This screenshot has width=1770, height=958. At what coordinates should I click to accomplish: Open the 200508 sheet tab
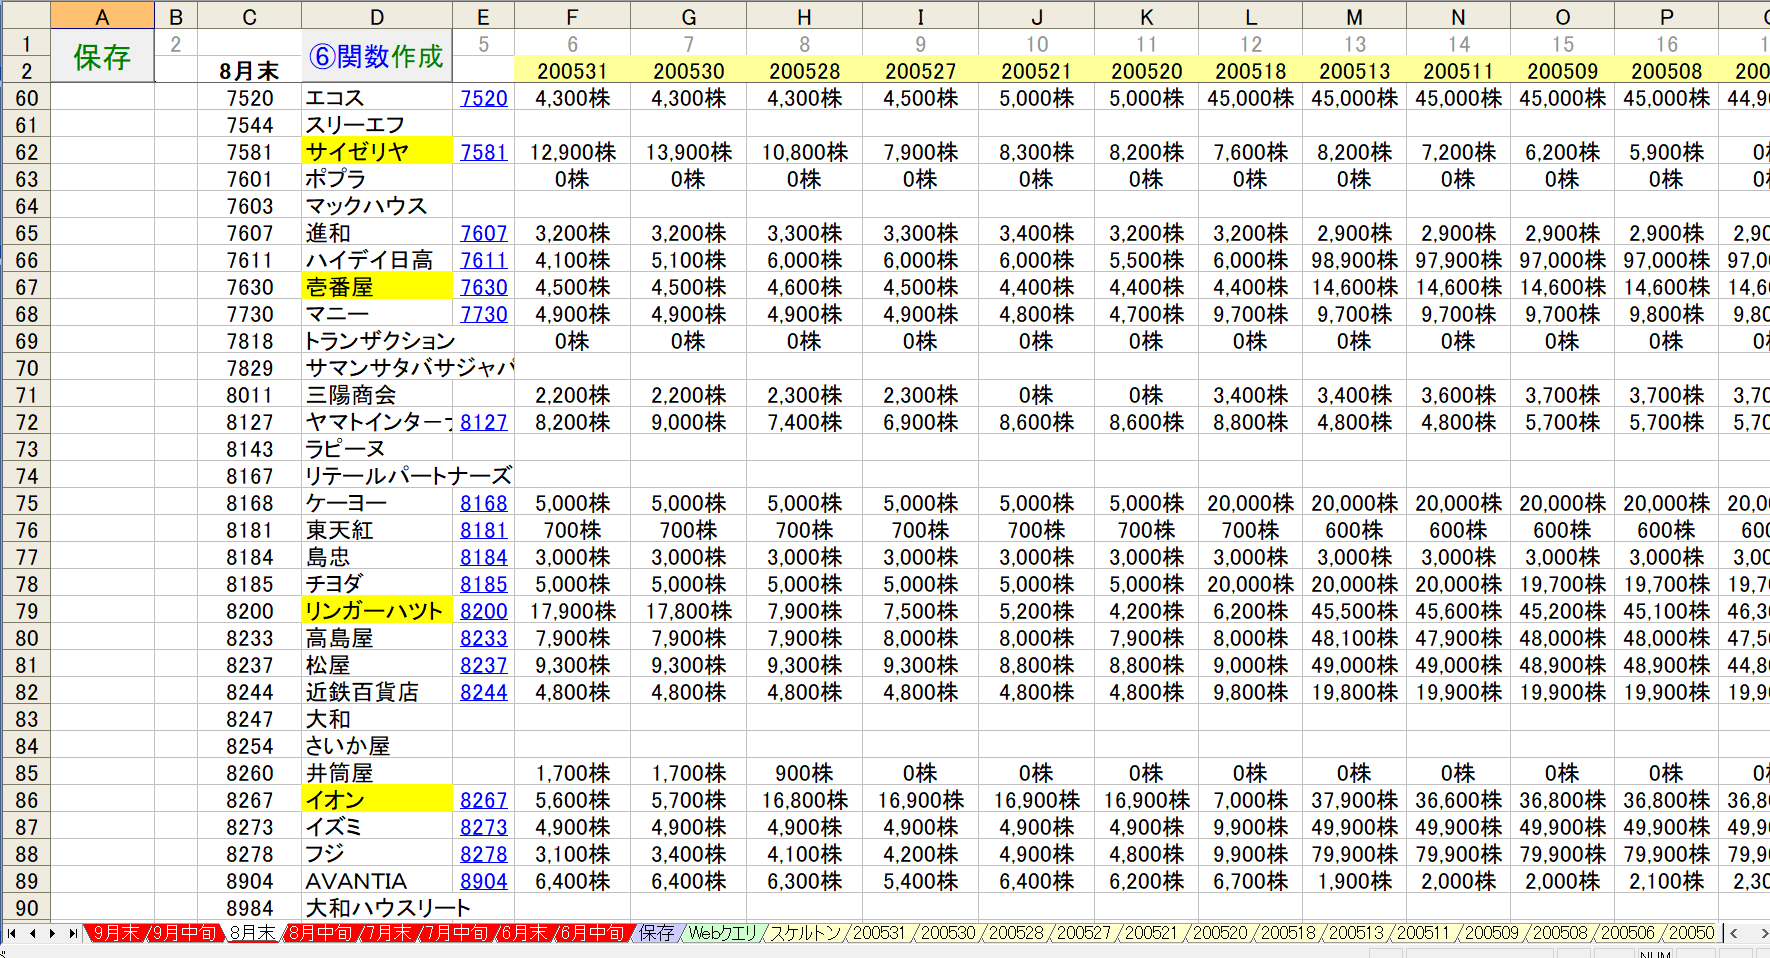pos(1560,933)
